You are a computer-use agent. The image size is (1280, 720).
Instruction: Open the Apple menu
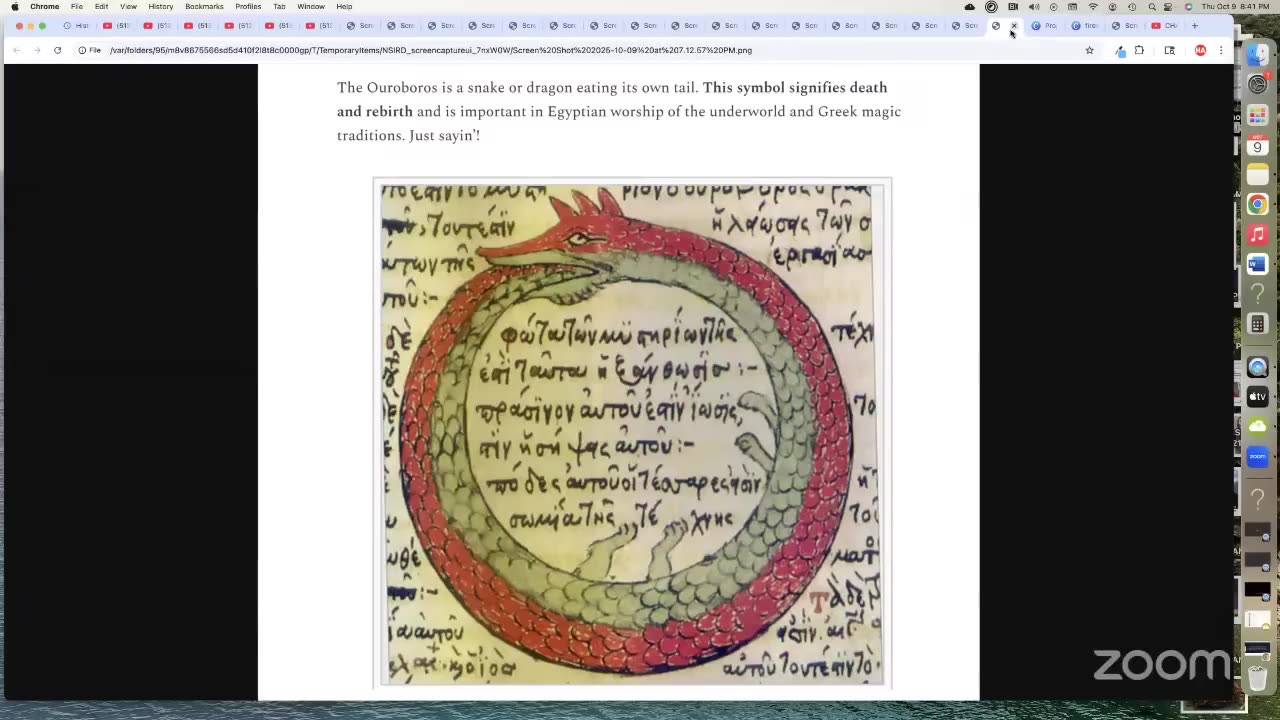[14, 6]
